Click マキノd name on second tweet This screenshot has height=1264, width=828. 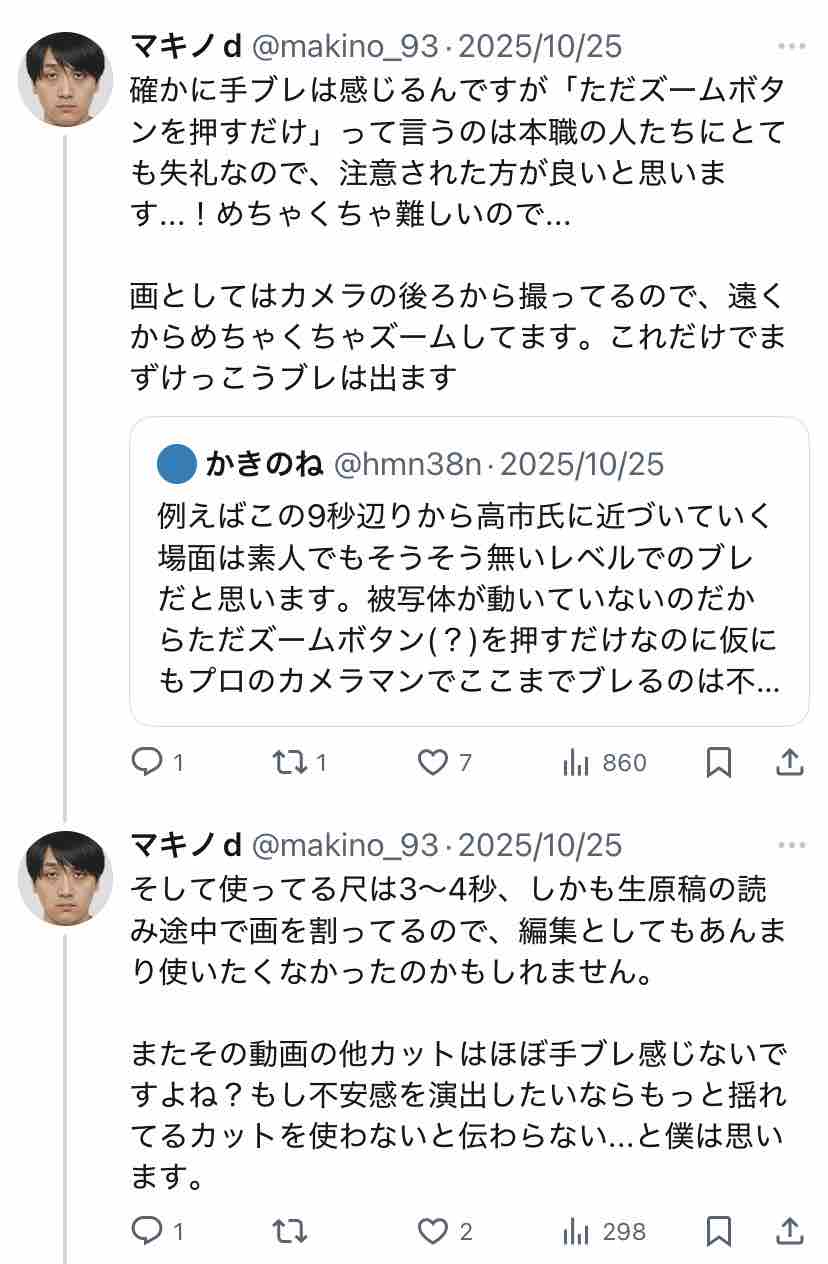pyautogui.click(x=186, y=845)
